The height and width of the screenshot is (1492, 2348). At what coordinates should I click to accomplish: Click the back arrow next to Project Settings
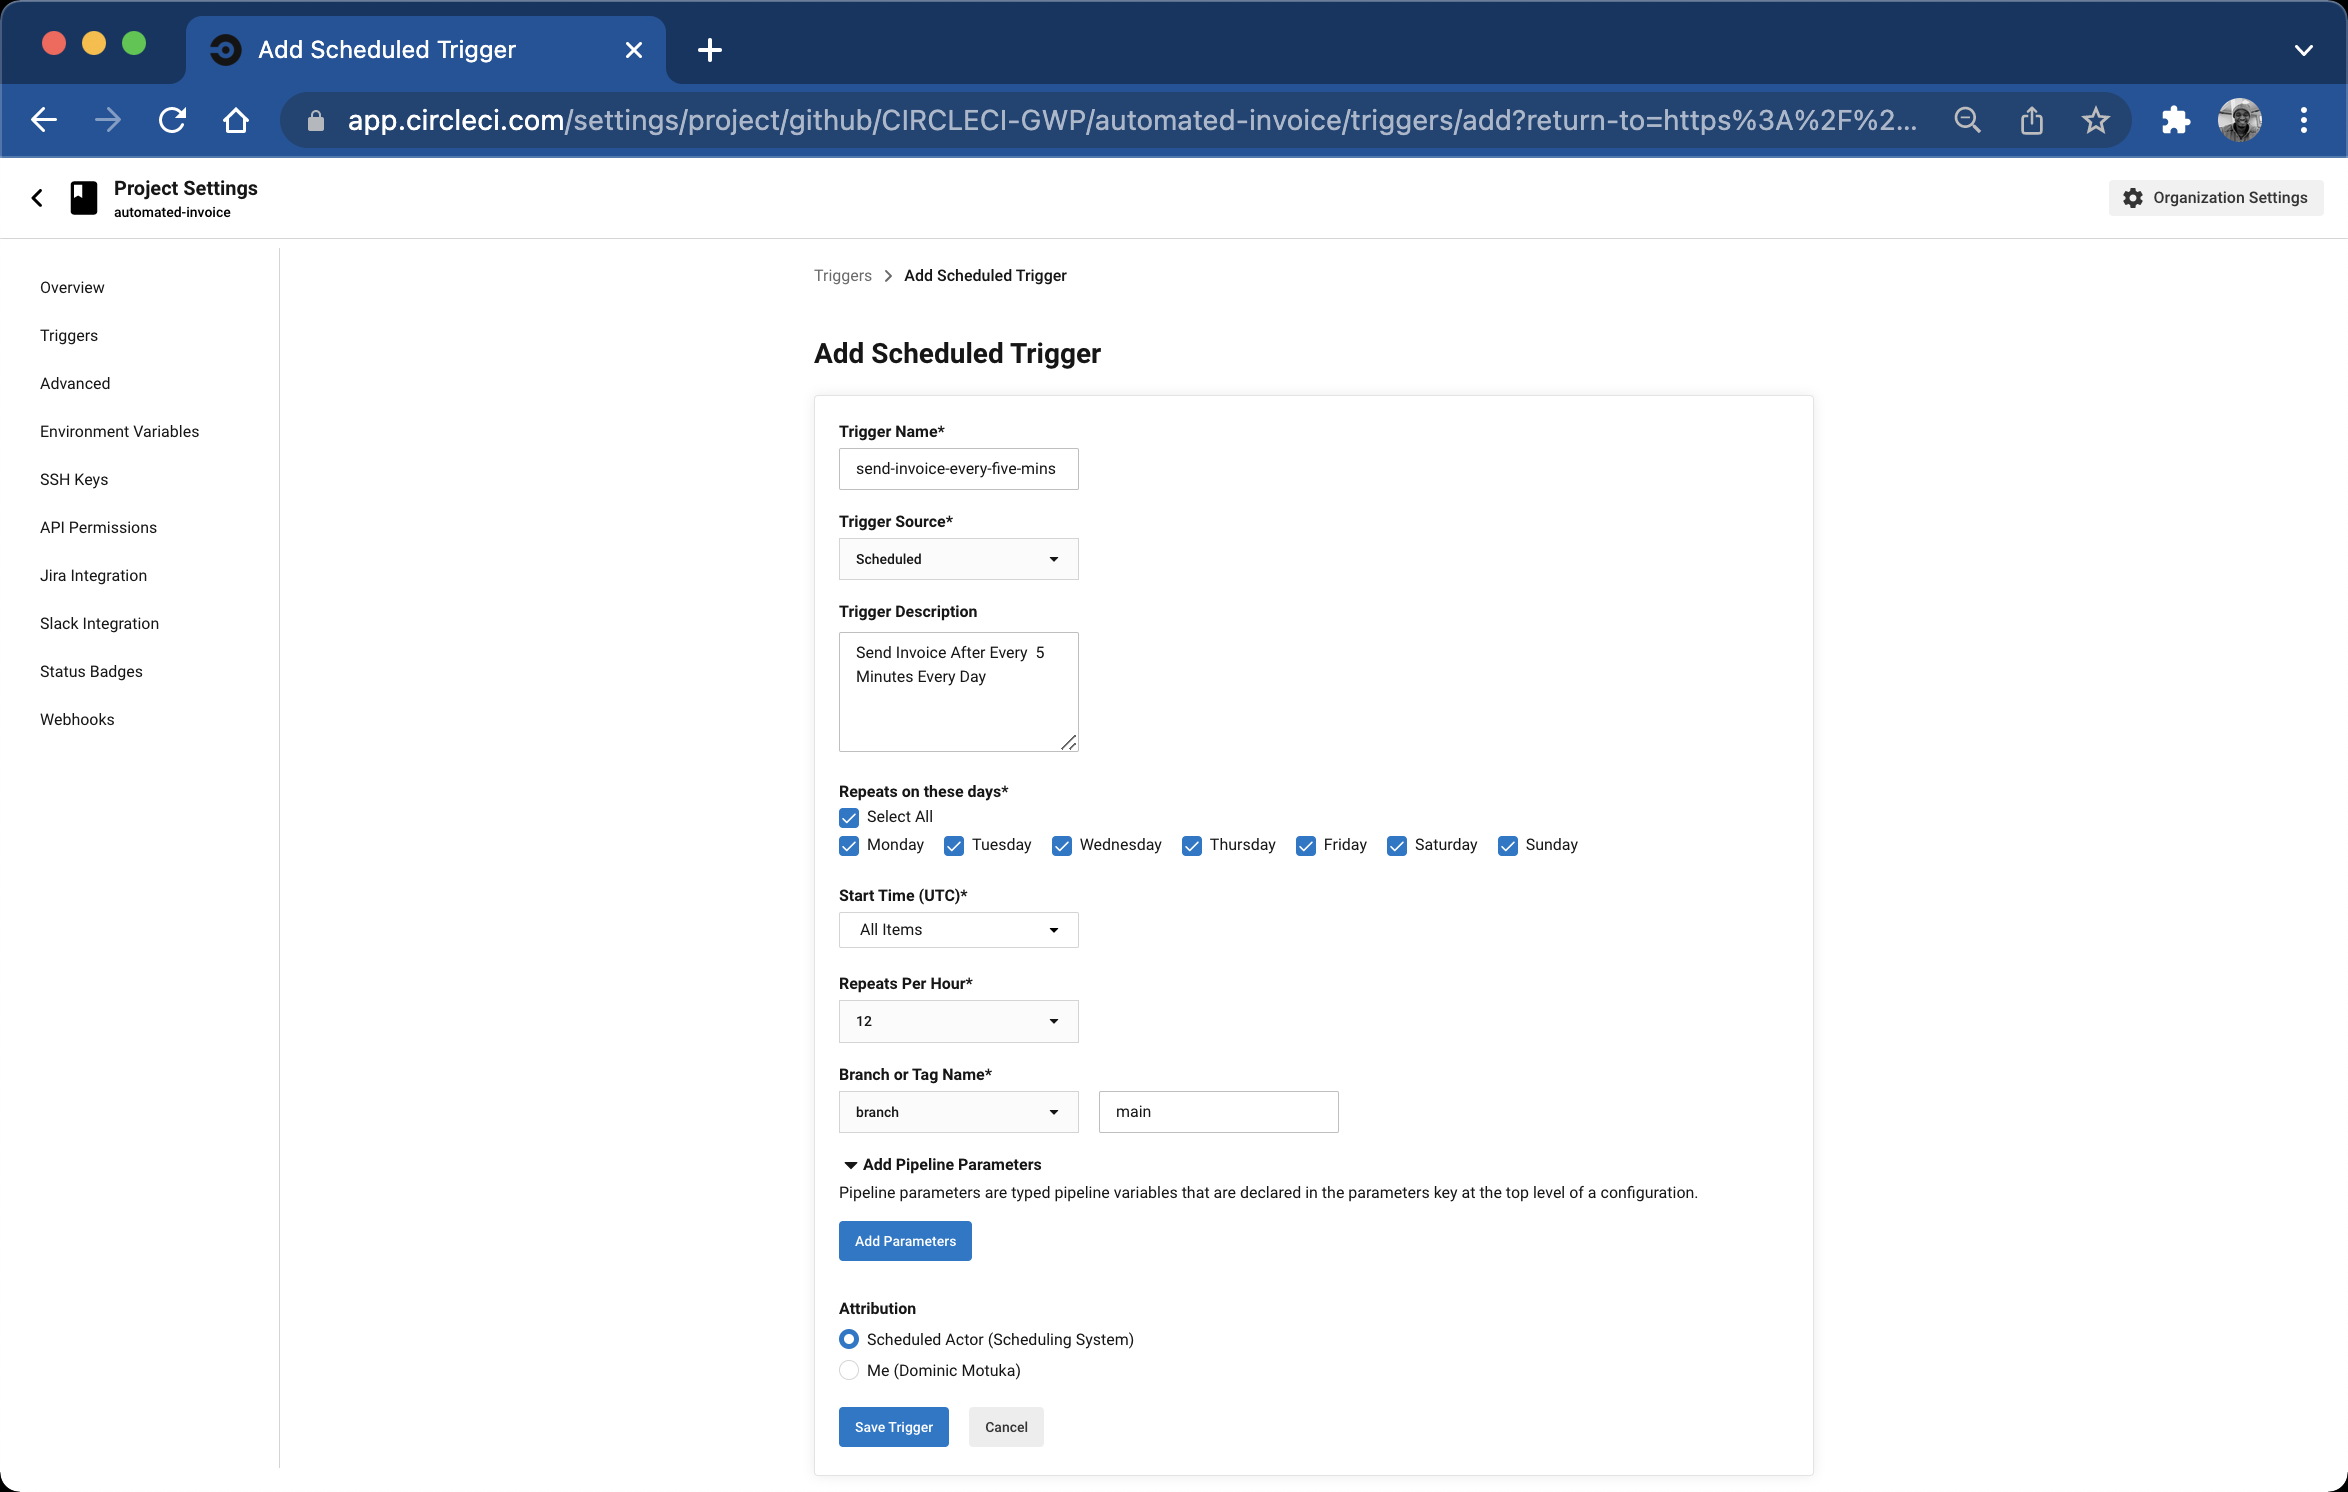37,197
